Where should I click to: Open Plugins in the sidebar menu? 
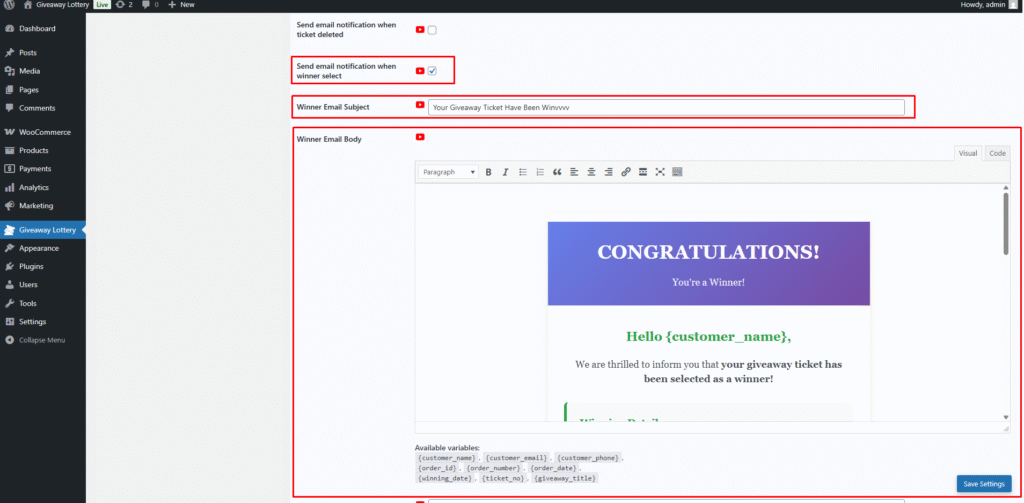tap(33, 266)
